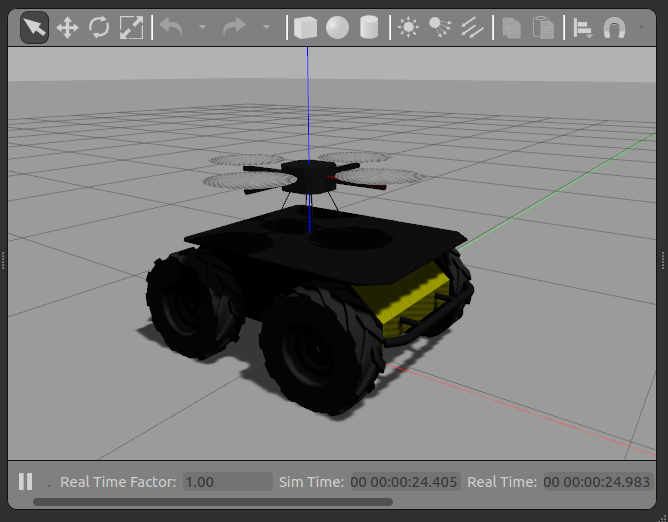Viewport: 668px width, 522px height.
Task: Click the Sim Time label
Action: coord(311,482)
